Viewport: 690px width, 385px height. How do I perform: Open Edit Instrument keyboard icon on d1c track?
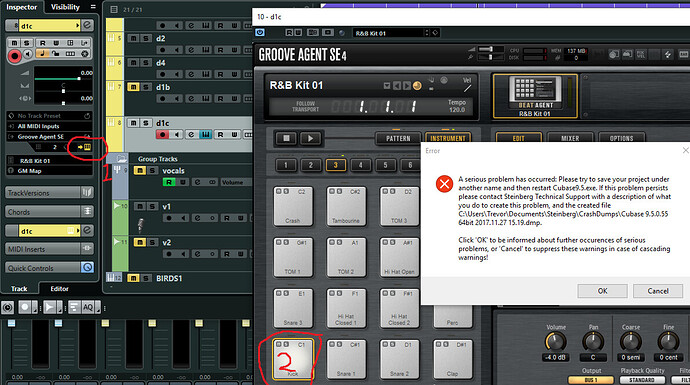pos(206,135)
